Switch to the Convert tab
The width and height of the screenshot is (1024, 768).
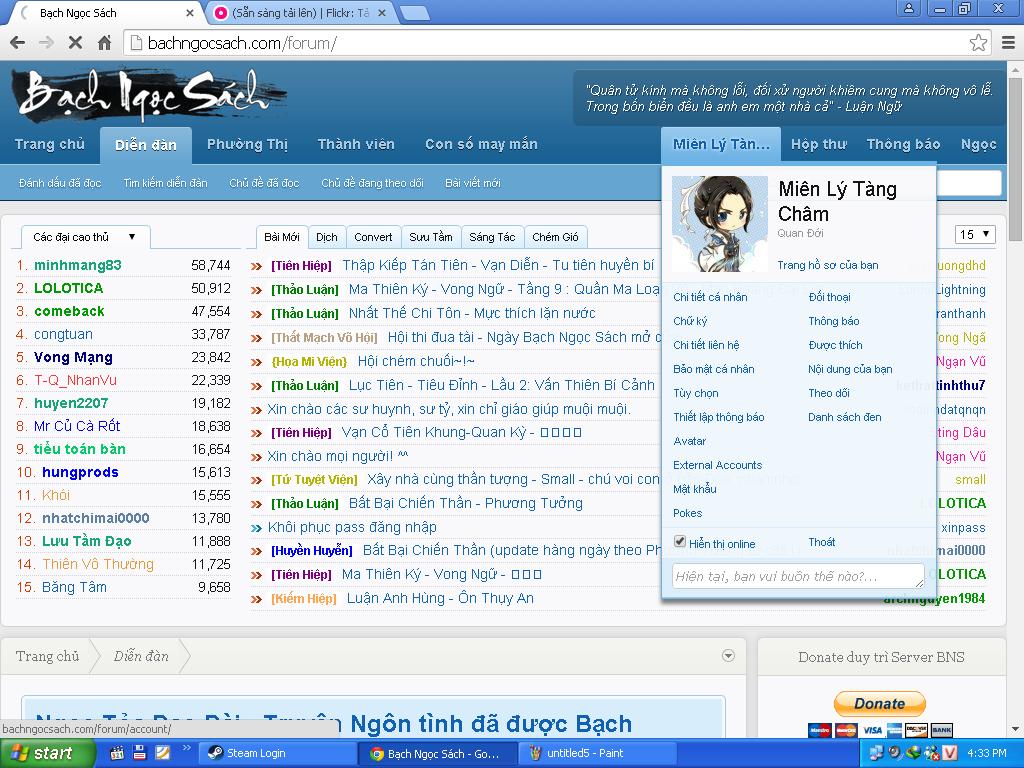[x=373, y=237]
